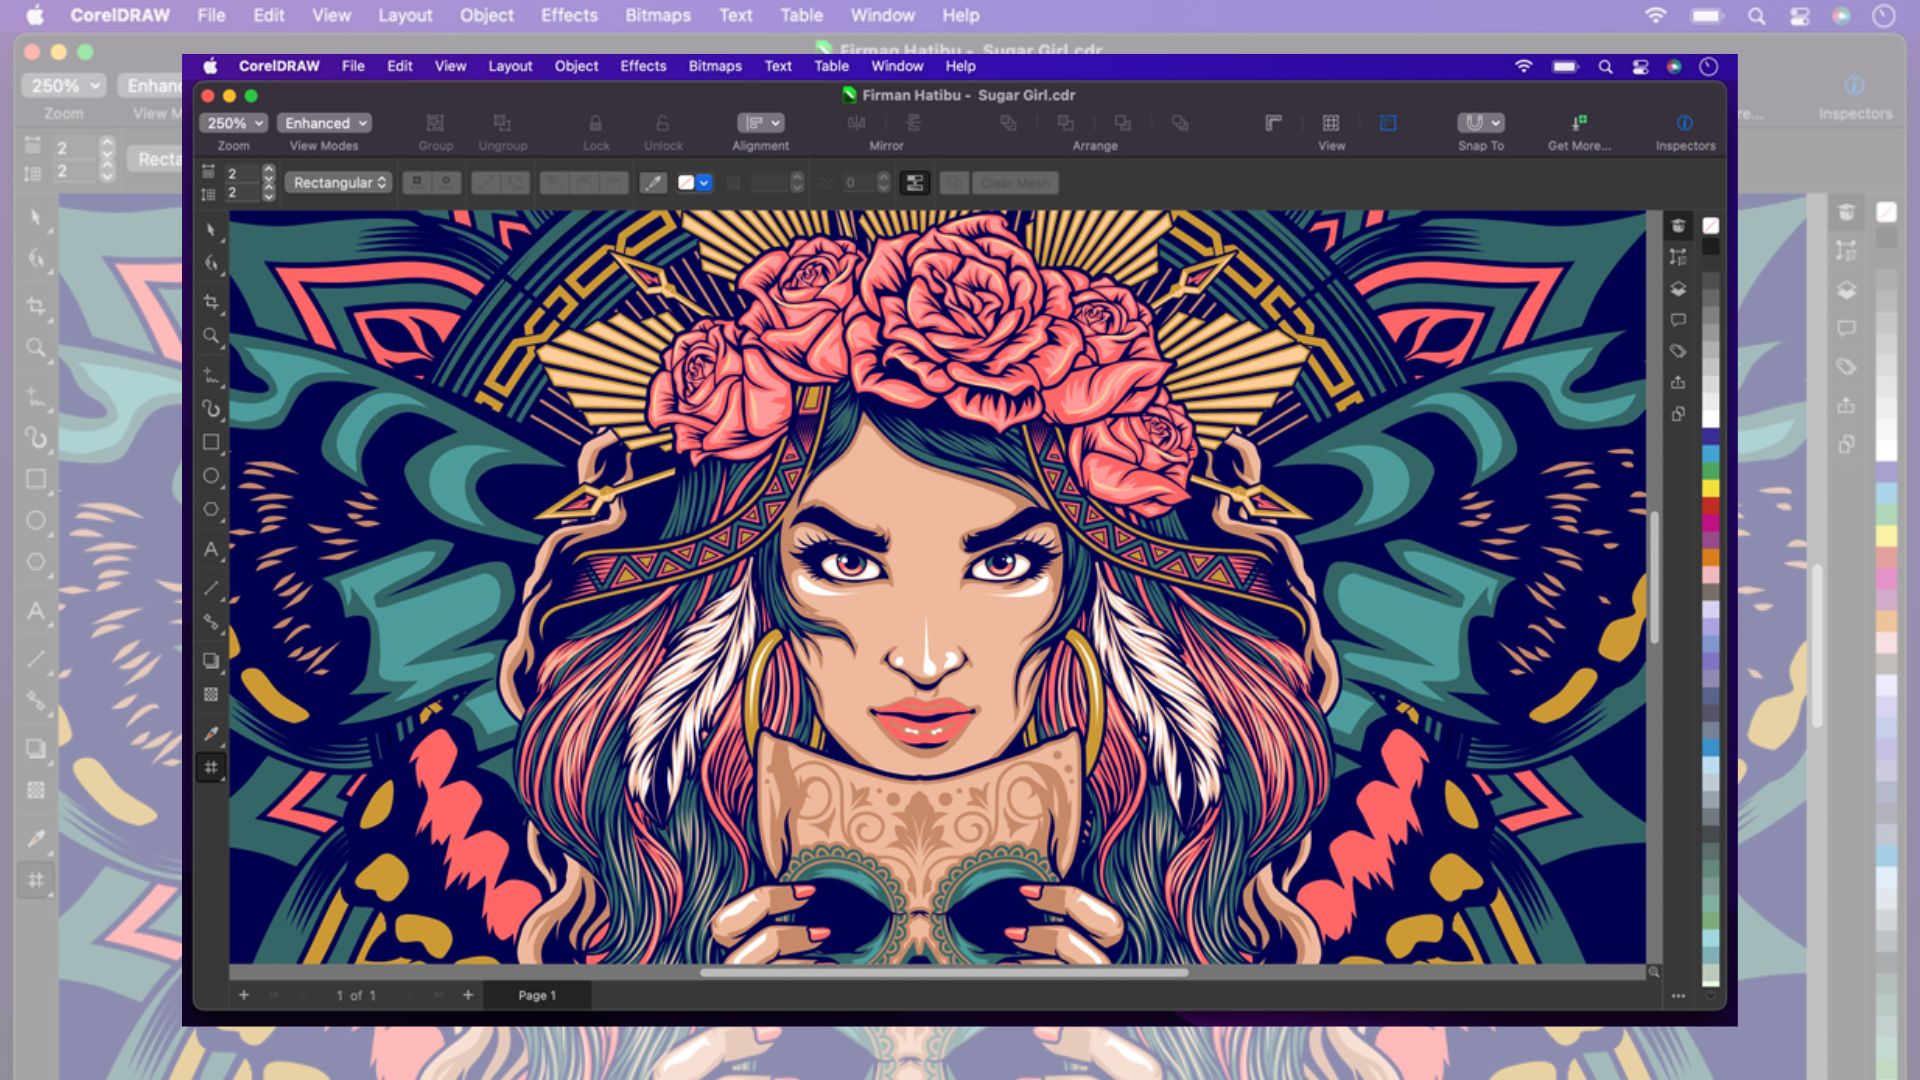The image size is (1920, 1080).
Task: Toggle the rulers View option
Action: [1273, 123]
